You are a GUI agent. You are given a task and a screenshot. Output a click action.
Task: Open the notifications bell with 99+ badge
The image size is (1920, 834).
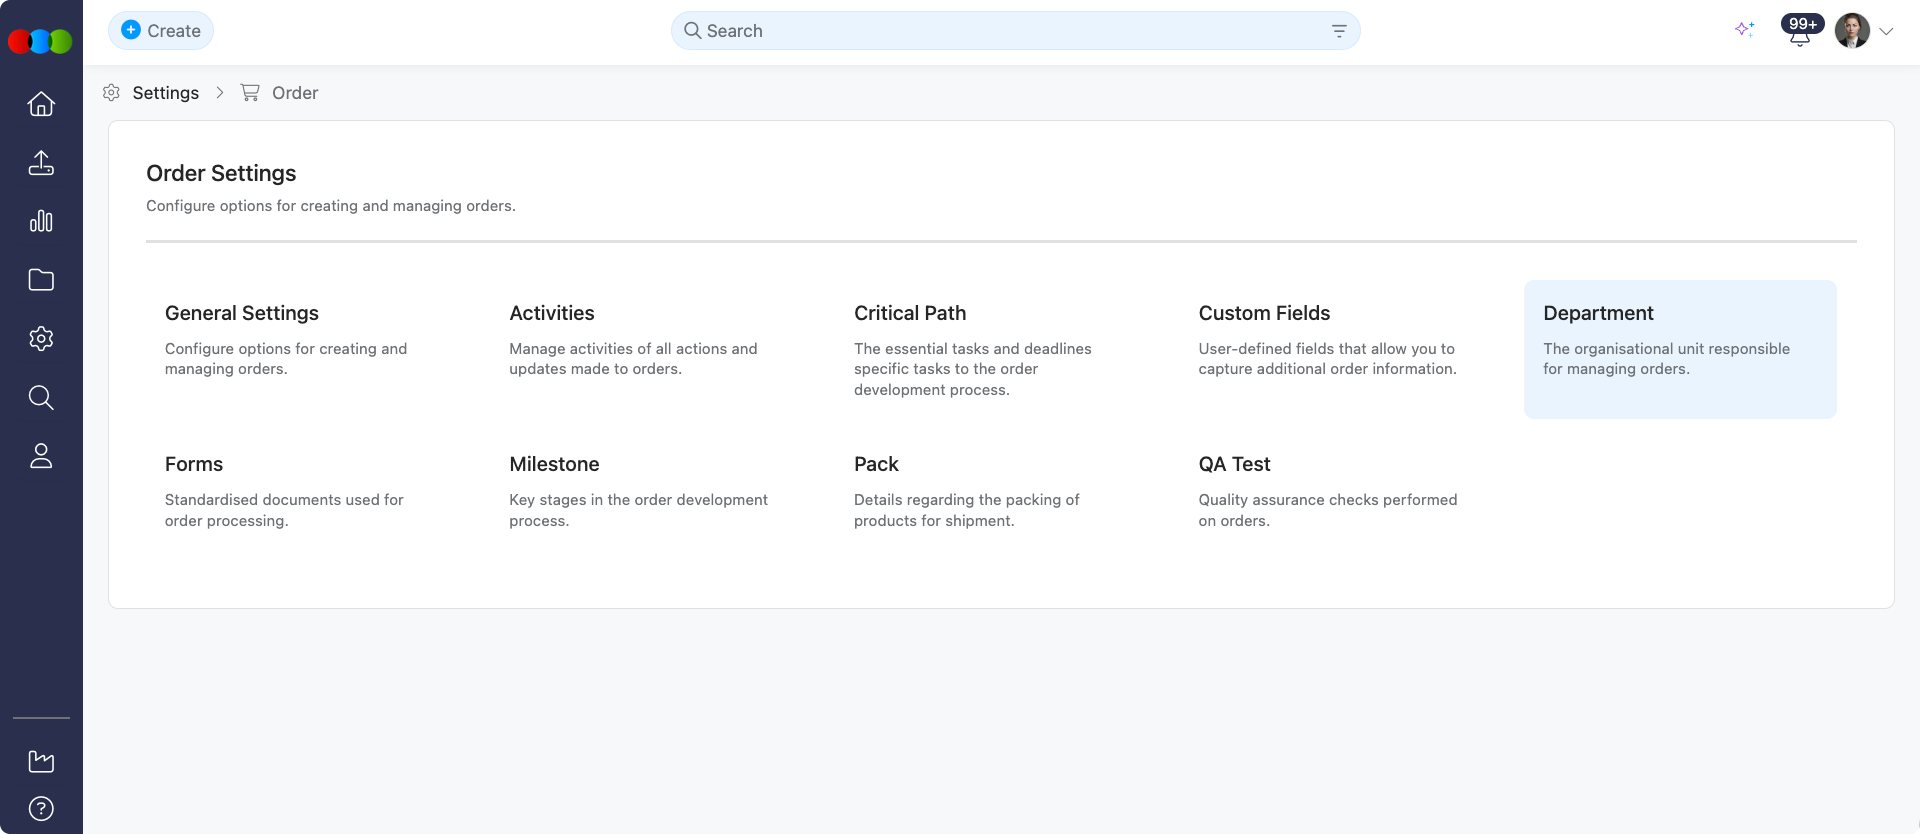pos(1800,32)
